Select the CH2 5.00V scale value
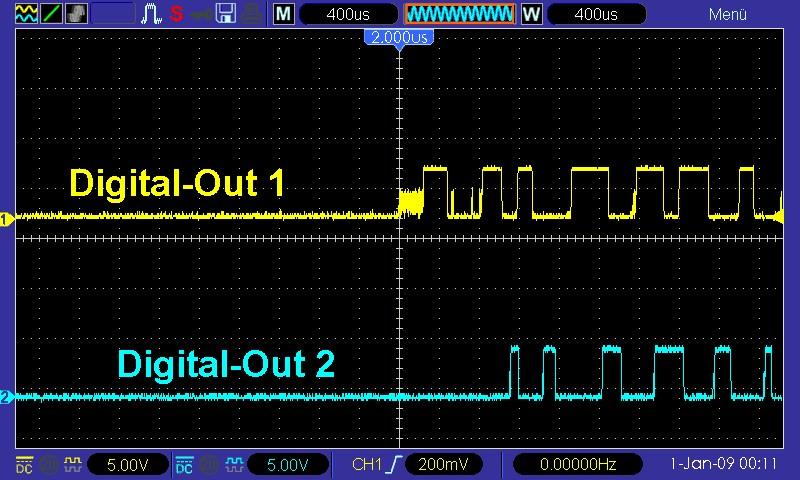This screenshot has height=480, width=800. click(x=288, y=464)
